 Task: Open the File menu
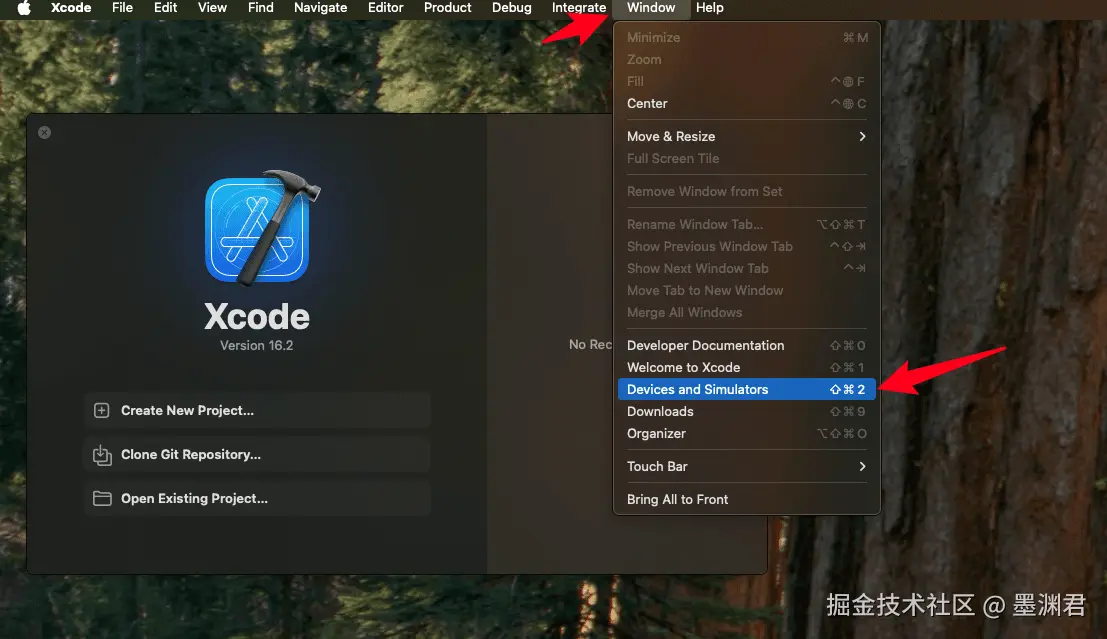pyautogui.click(x=122, y=8)
